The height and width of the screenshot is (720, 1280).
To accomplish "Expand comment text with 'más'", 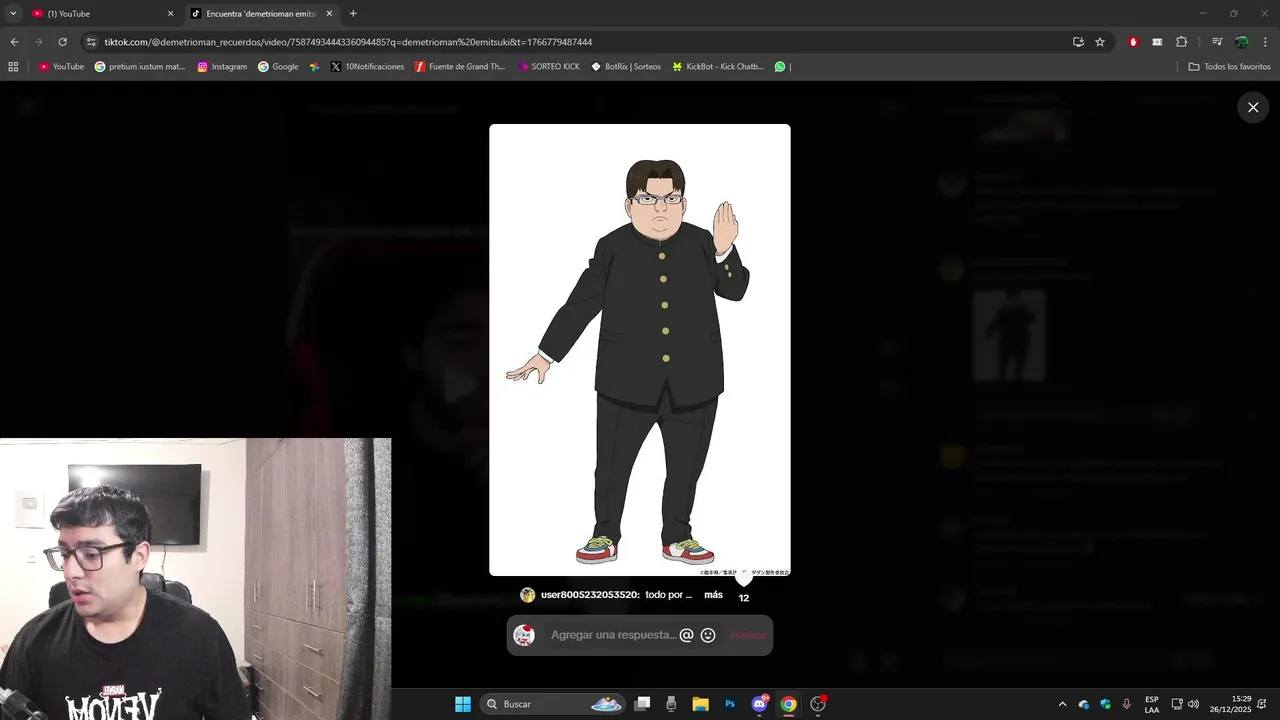I will click(x=713, y=595).
